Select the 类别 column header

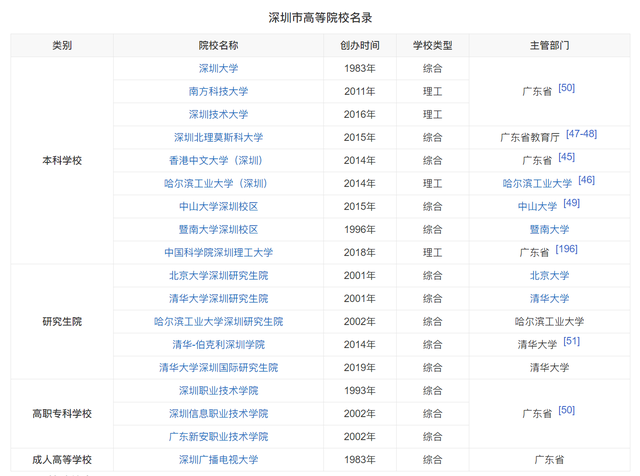click(x=62, y=45)
